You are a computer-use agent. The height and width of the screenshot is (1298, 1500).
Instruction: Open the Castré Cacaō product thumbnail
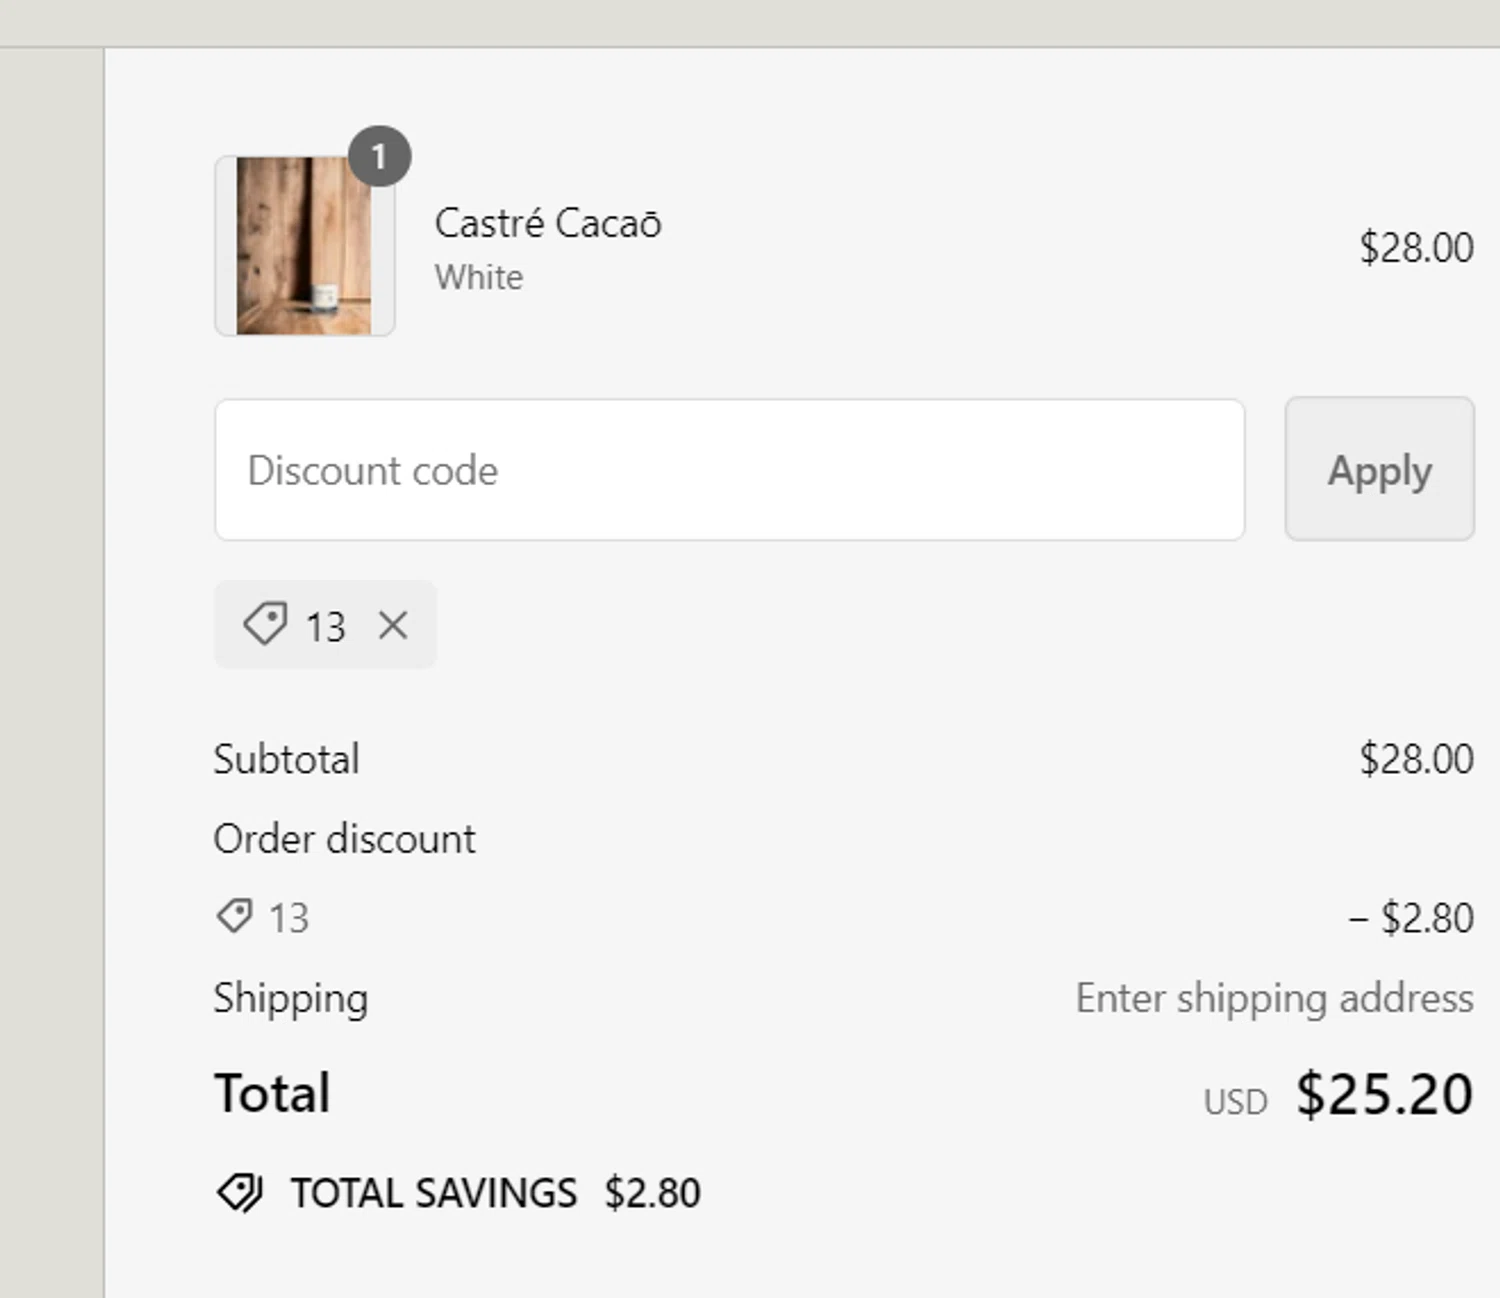click(304, 246)
